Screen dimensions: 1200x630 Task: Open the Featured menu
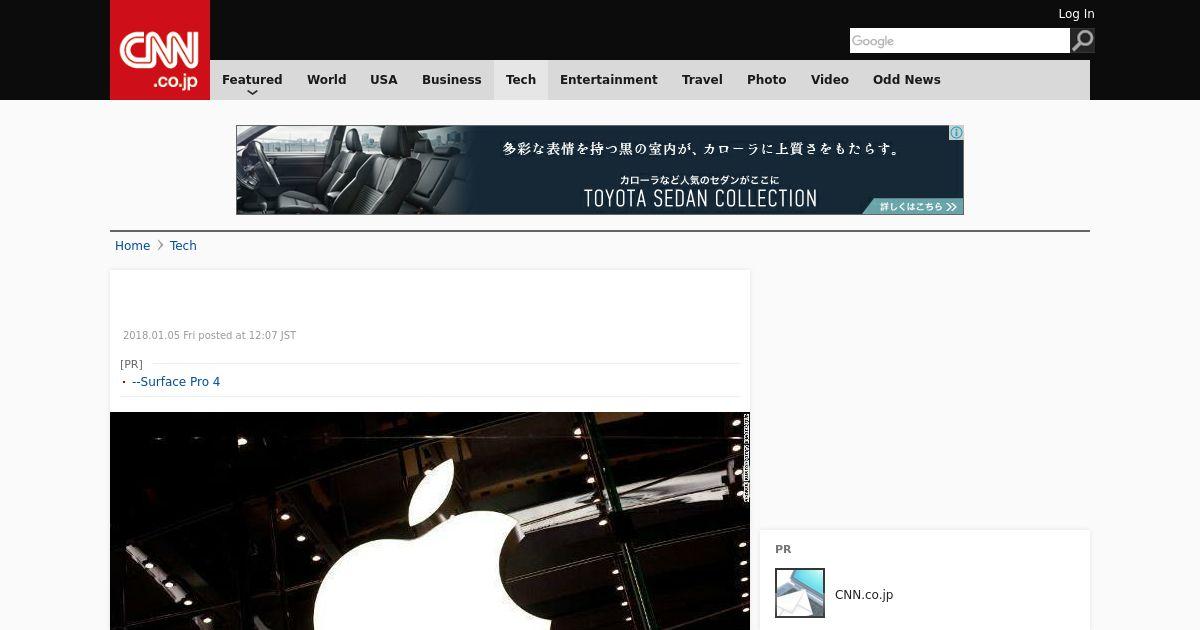click(x=252, y=80)
